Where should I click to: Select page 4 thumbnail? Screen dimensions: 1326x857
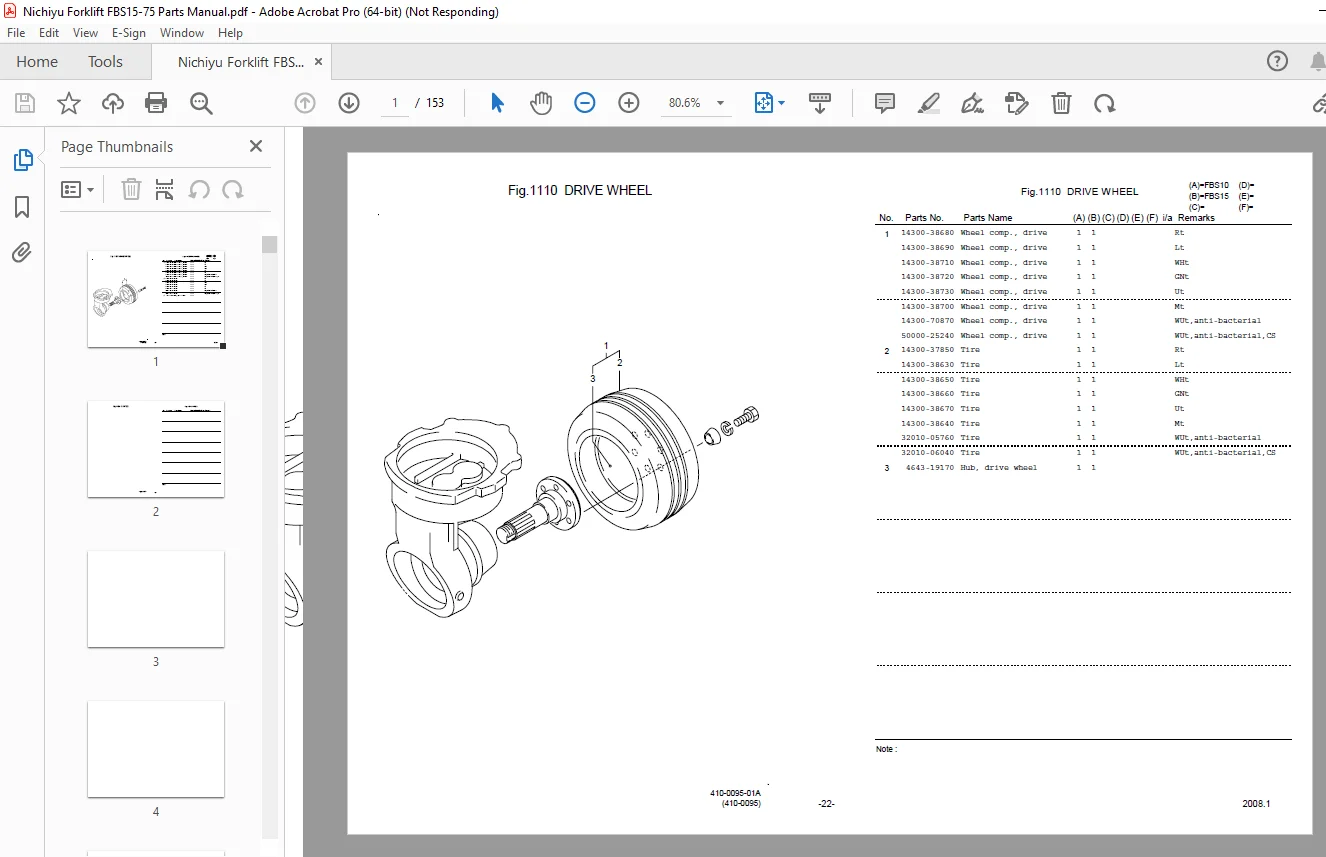pos(156,749)
